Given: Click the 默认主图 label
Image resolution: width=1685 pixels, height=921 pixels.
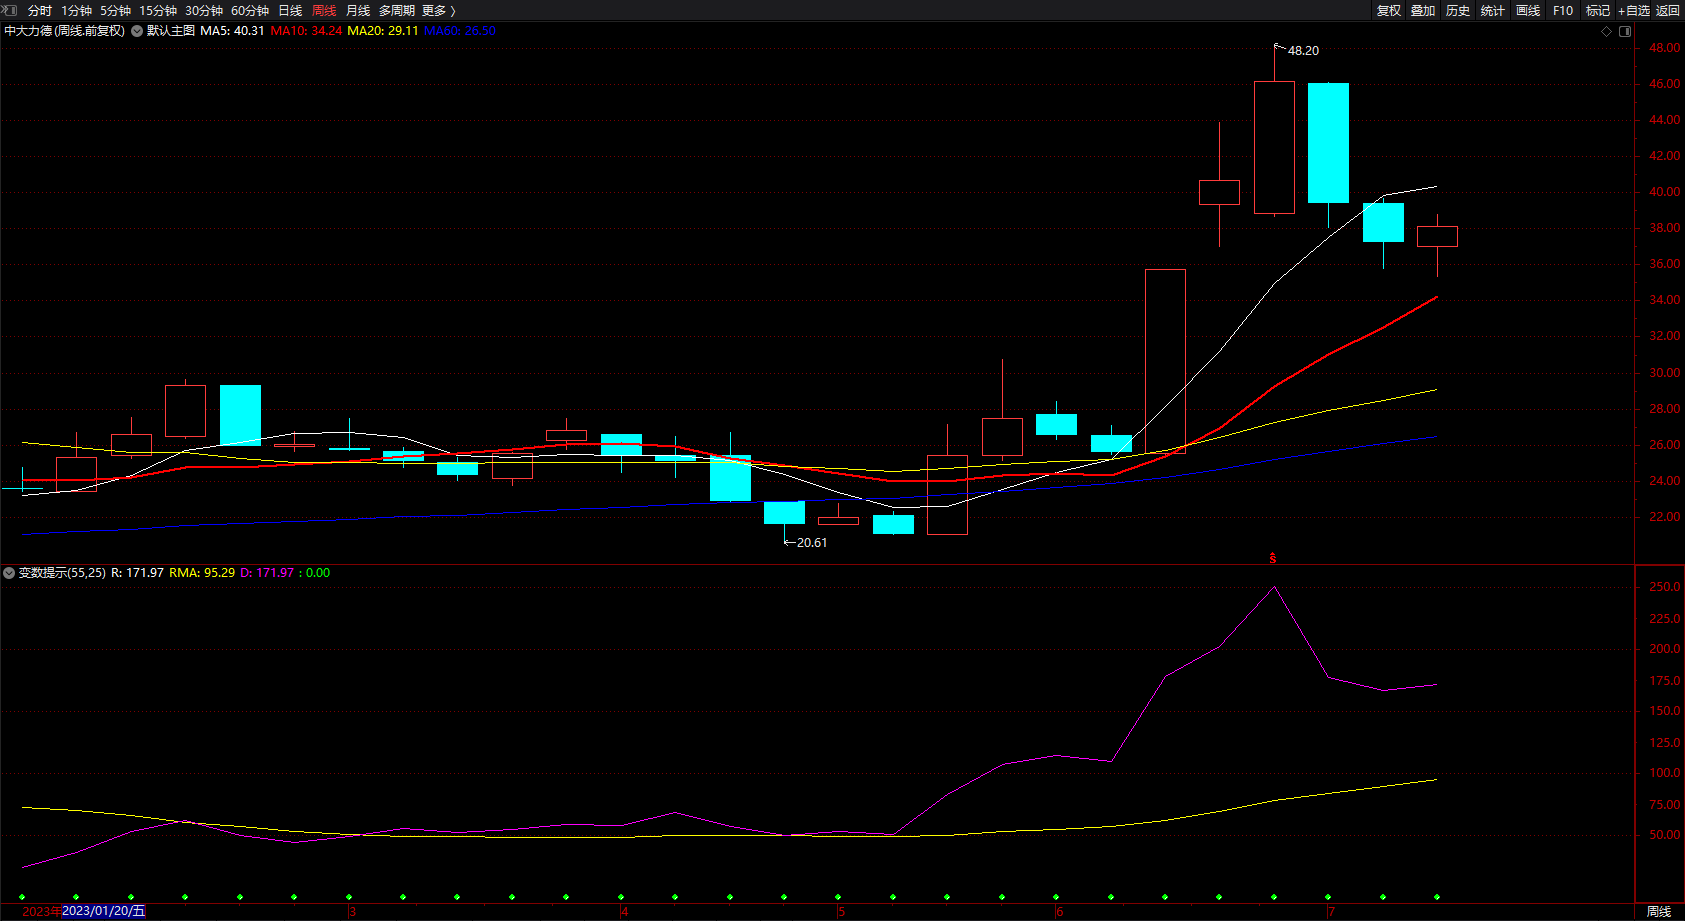Looking at the screenshot, I should [x=171, y=31].
